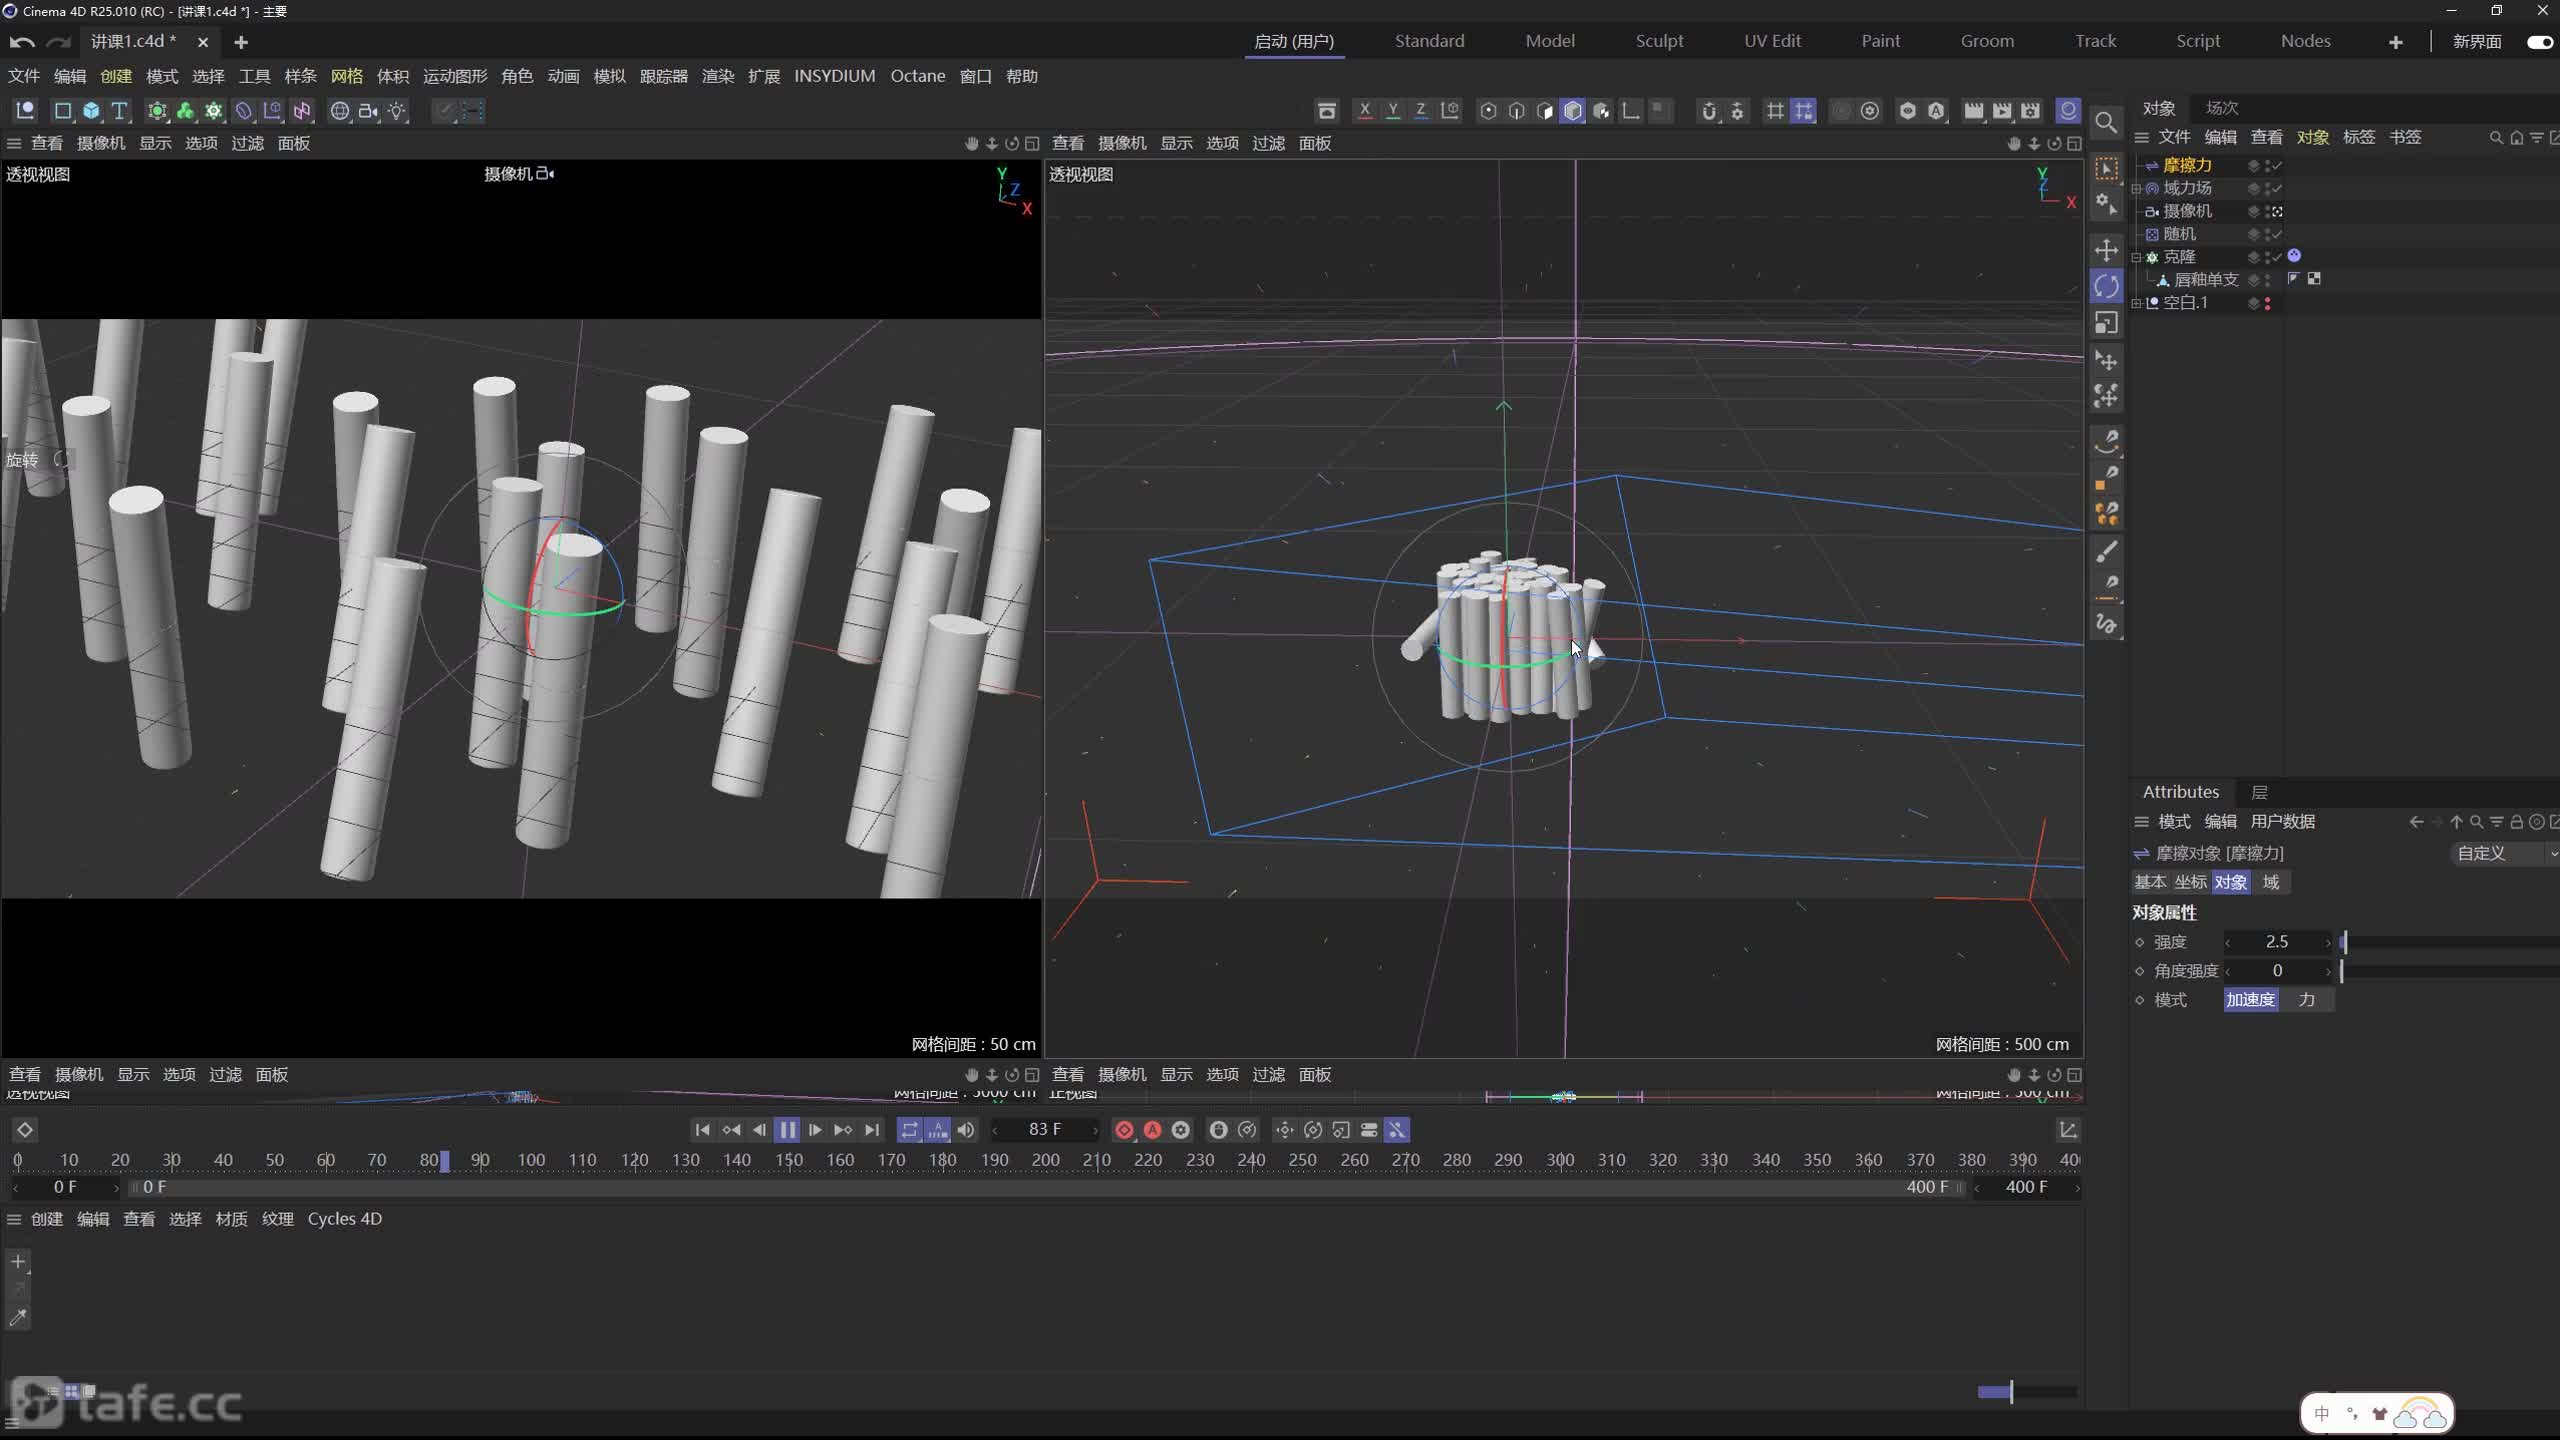Click the live selection tool icon

point(2106,168)
